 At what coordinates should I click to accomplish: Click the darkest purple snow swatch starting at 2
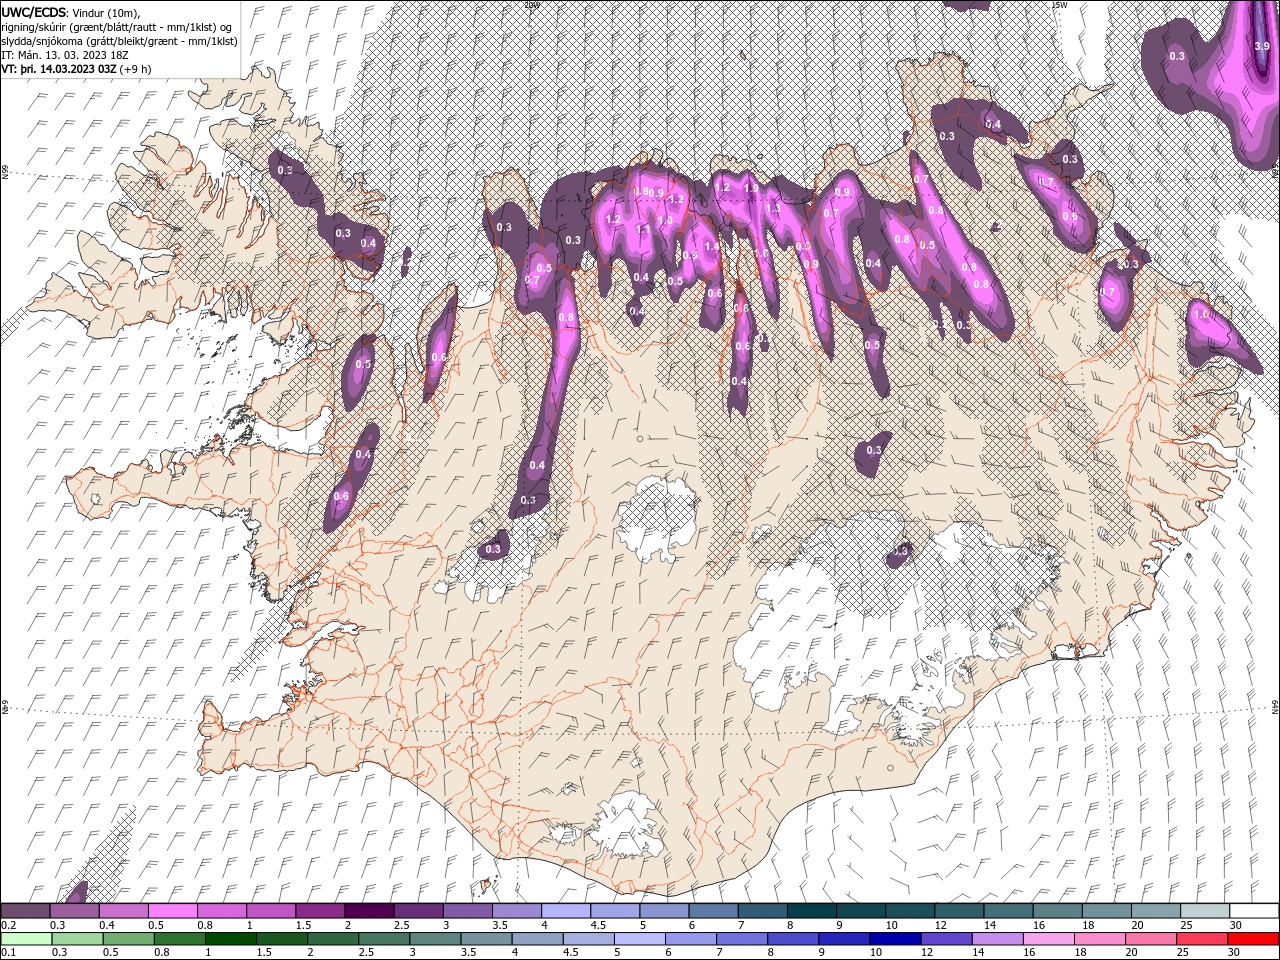coord(369,911)
